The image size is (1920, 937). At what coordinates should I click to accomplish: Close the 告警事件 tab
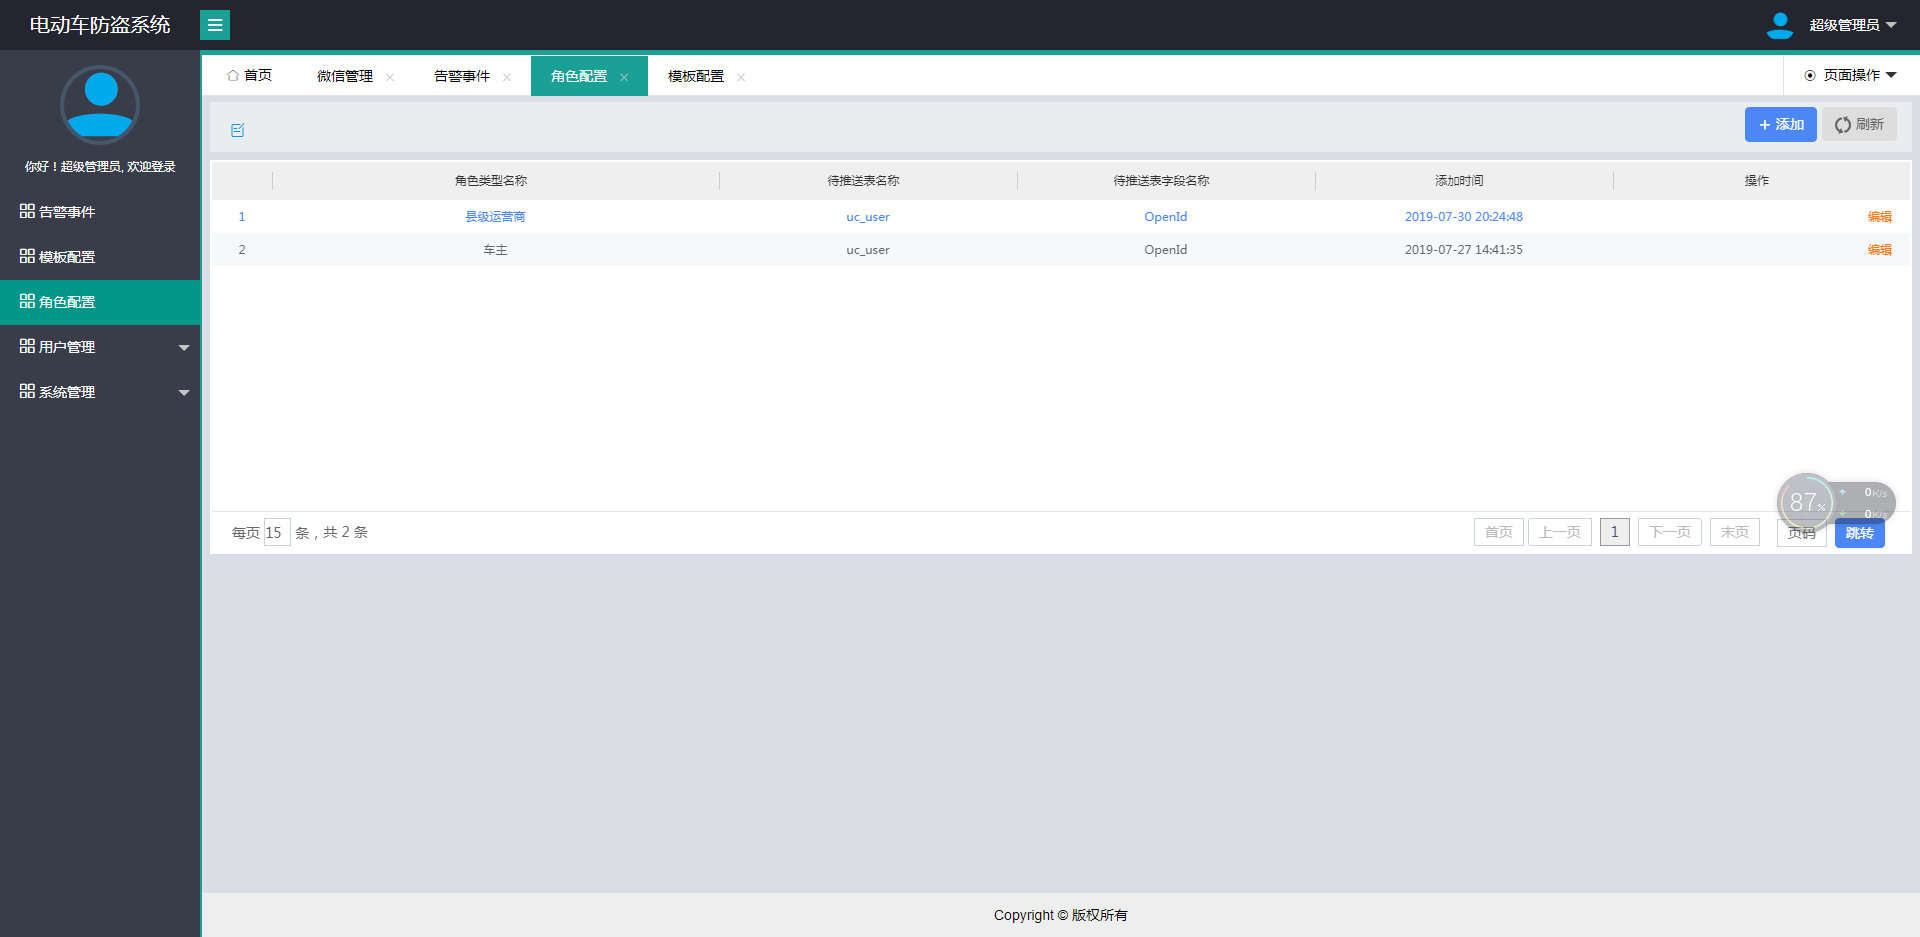pyautogui.click(x=507, y=77)
